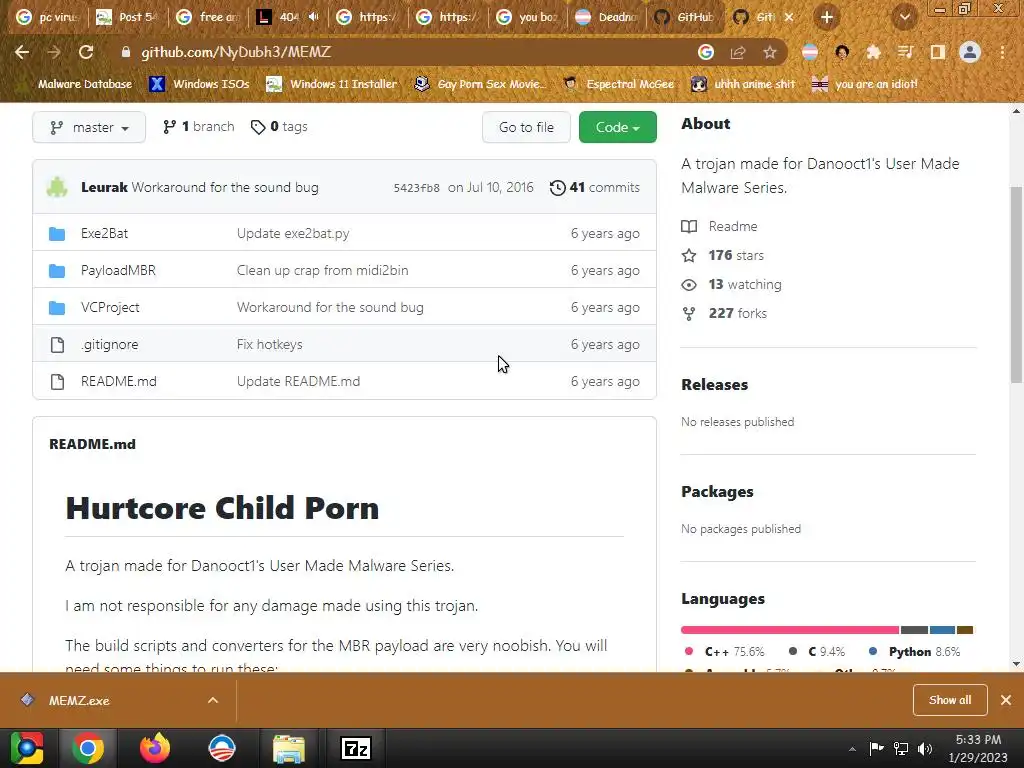Click the PayloadMBR folder icon
1024x768 pixels.
(57, 270)
